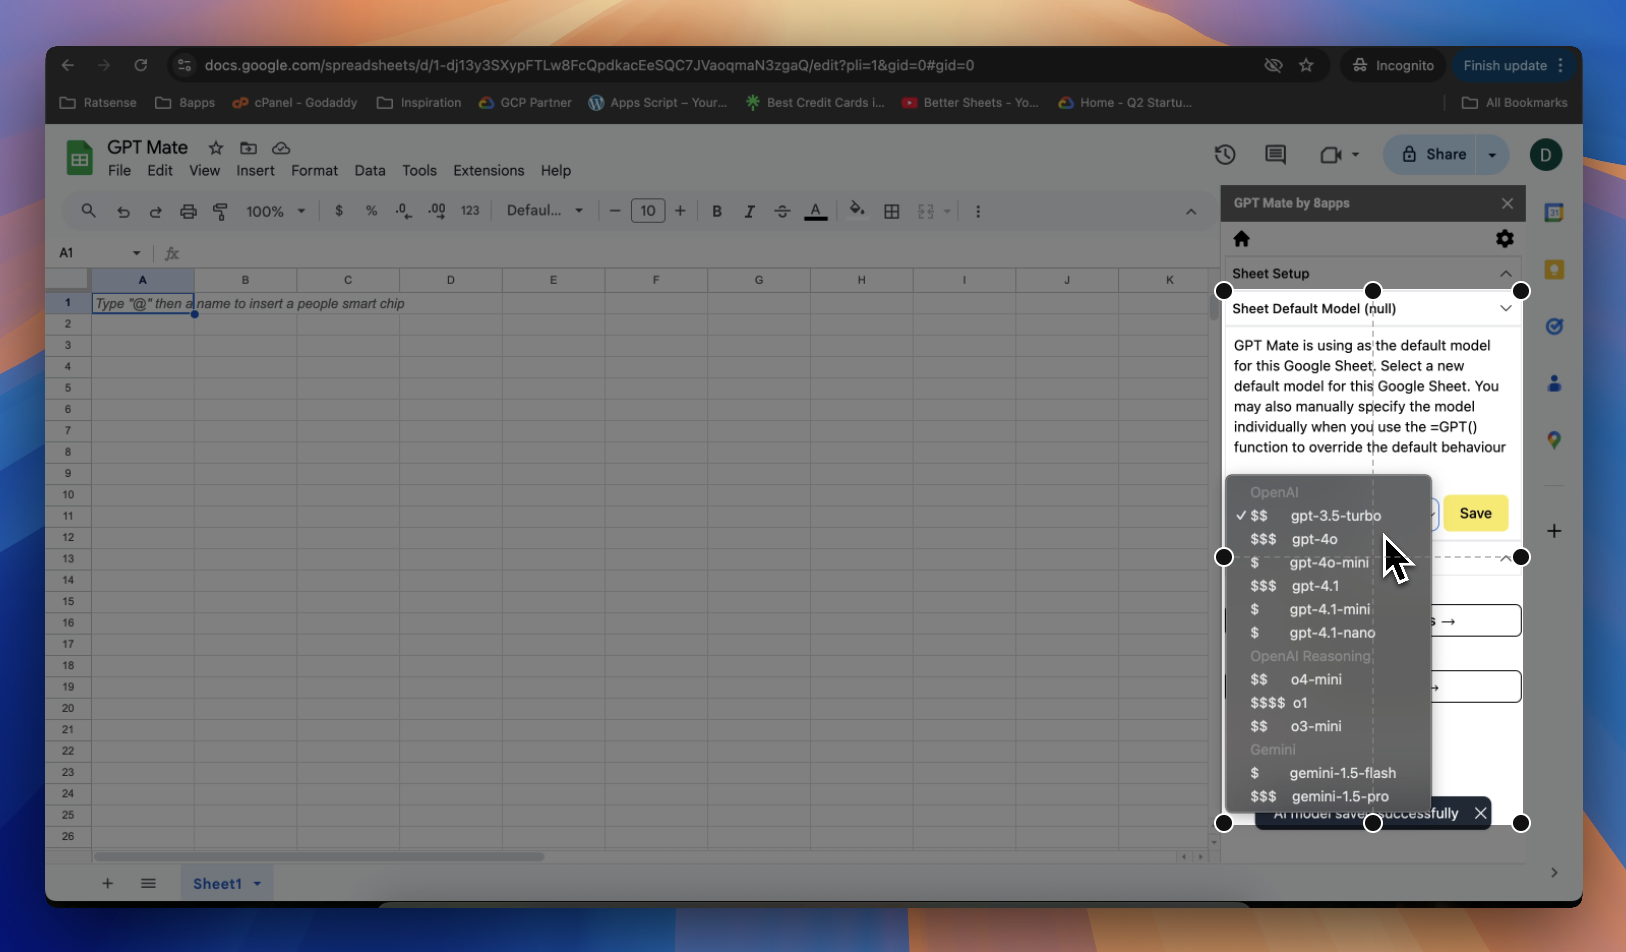Add a new sheet with plus
Image resolution: width=1626 pixels, height=952 pixels.
(x=107, y=883)
